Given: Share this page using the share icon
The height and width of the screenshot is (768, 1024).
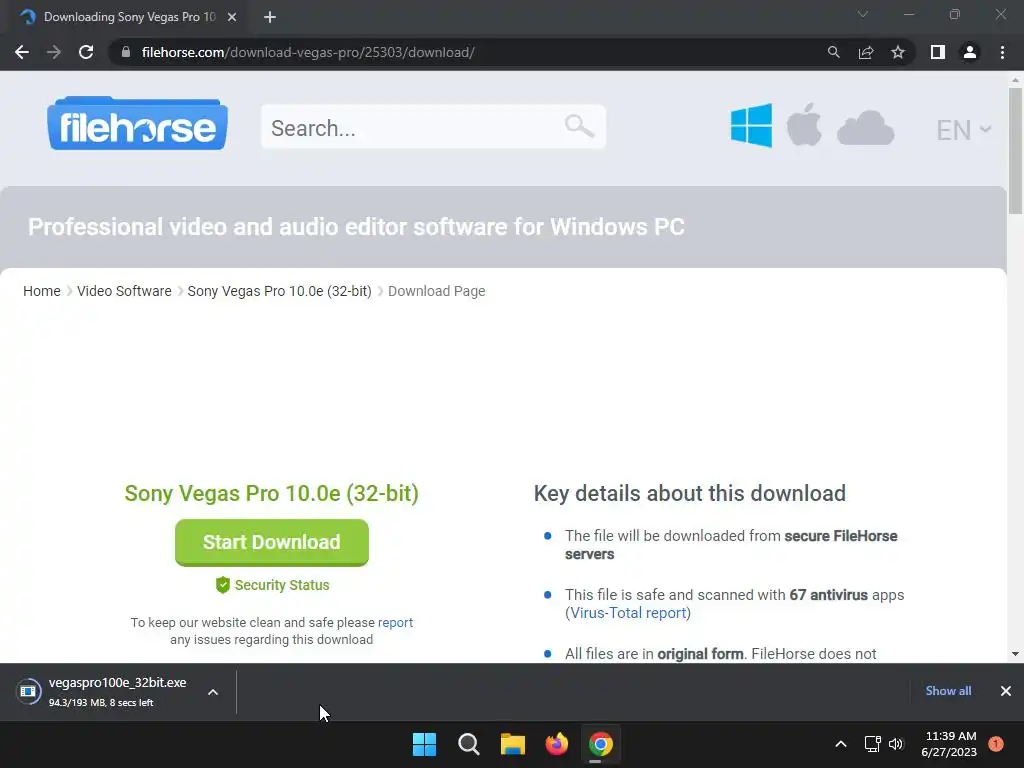Looking at the screenshot, I should tap(866, 52).
